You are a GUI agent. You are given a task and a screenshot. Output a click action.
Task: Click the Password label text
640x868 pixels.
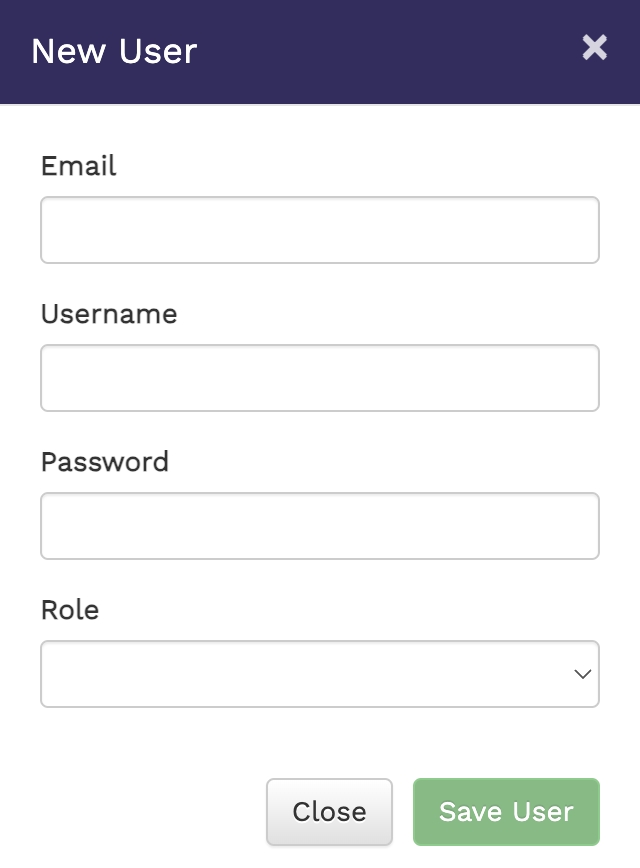click(105, 462)
